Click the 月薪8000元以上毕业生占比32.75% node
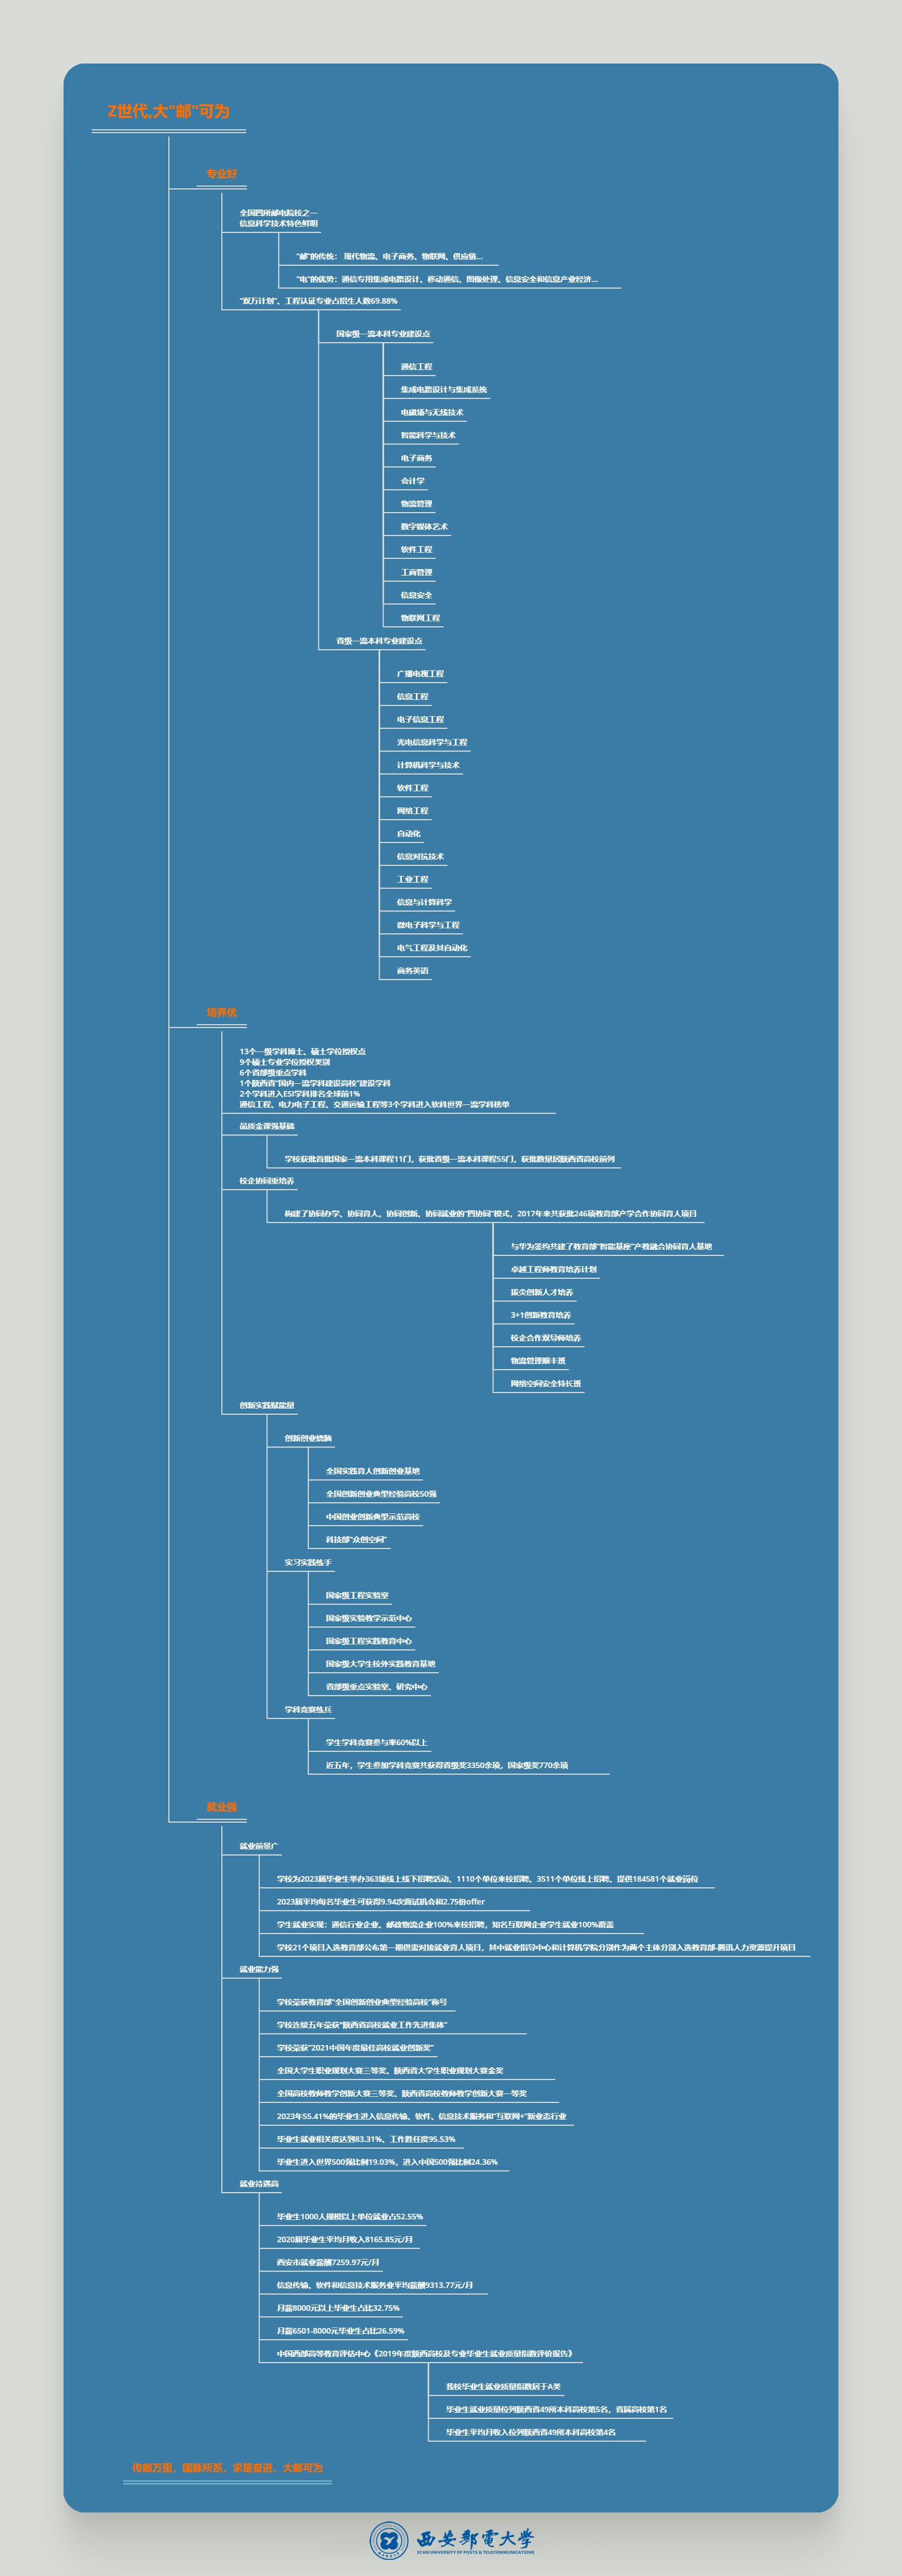This screenshot has width=902, height=2576. tap(338, 2308)
